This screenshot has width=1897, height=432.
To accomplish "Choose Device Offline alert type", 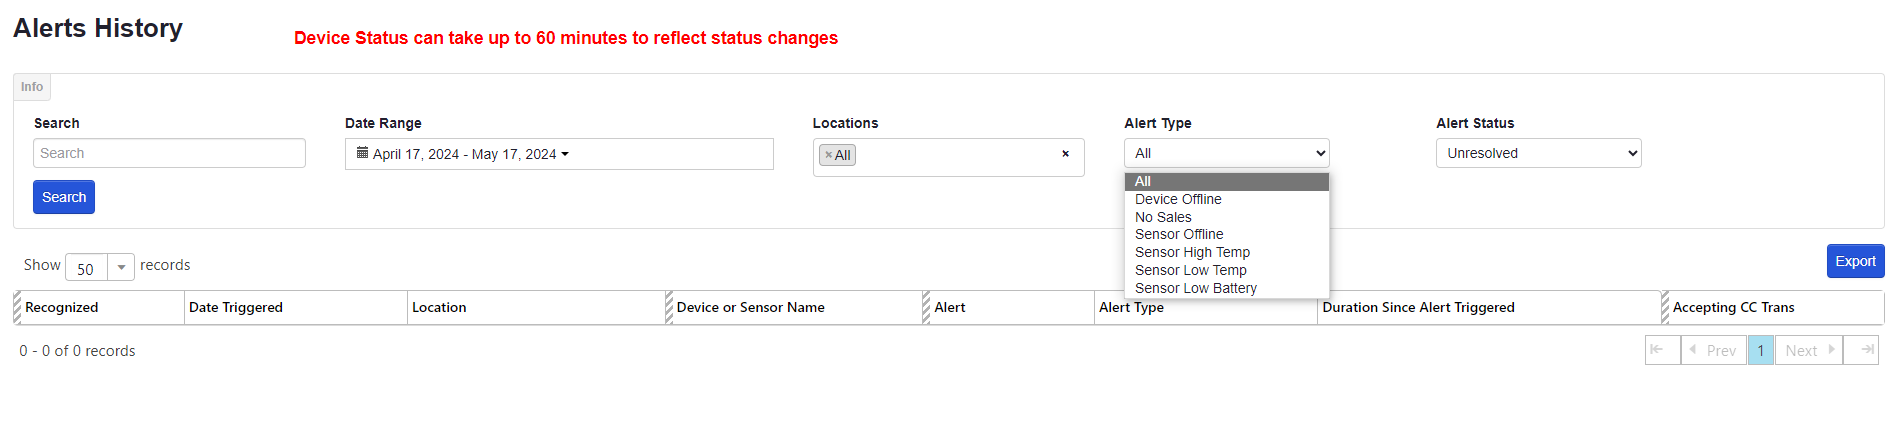I will 1227,199.
